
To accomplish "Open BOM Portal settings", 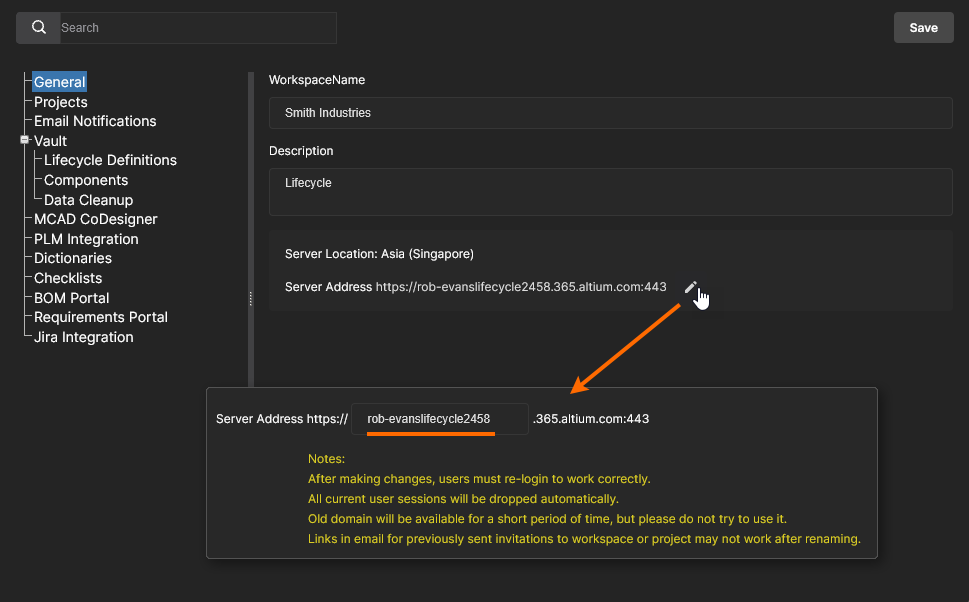I will pyautogui.click(x=72, y=298).
